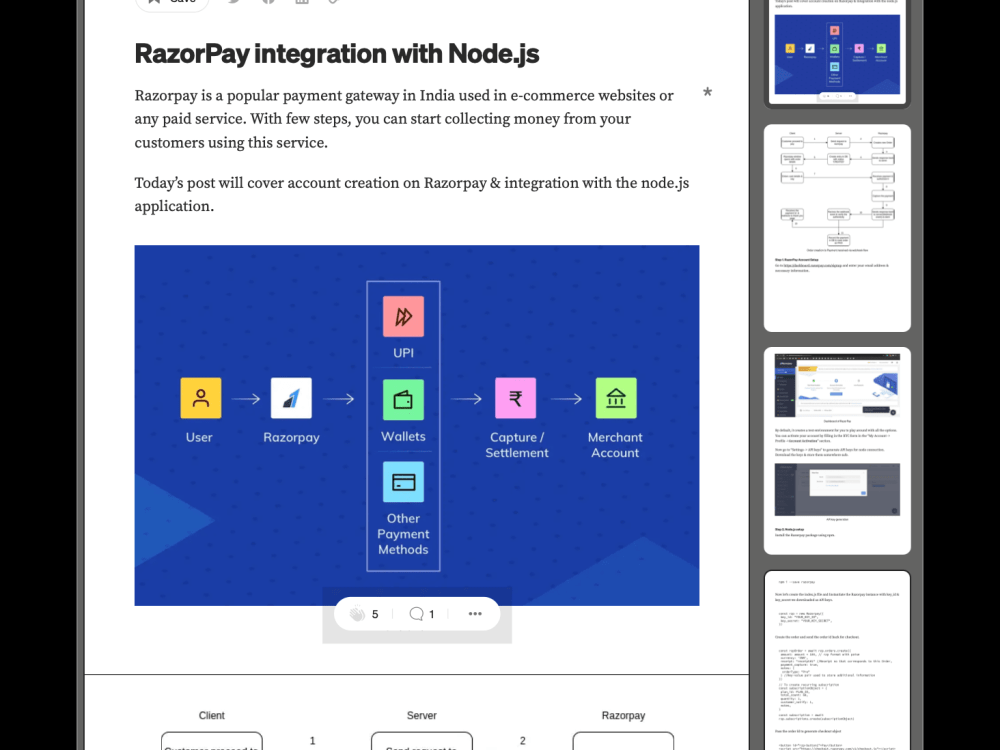The image size is (1000, 750).
Task: Click the pink UPI icon
Action: pos(403,316)
